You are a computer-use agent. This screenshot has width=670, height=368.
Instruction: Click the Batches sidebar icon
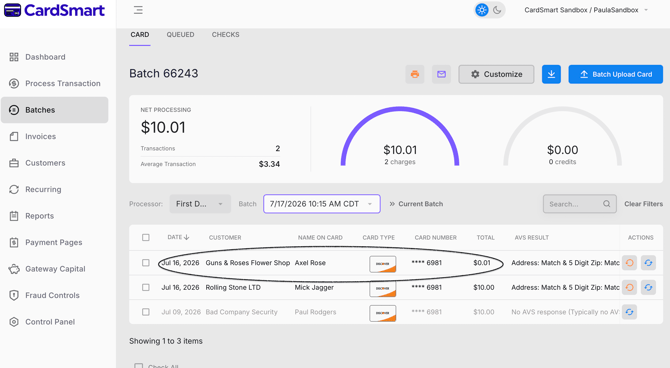(14, 110)
